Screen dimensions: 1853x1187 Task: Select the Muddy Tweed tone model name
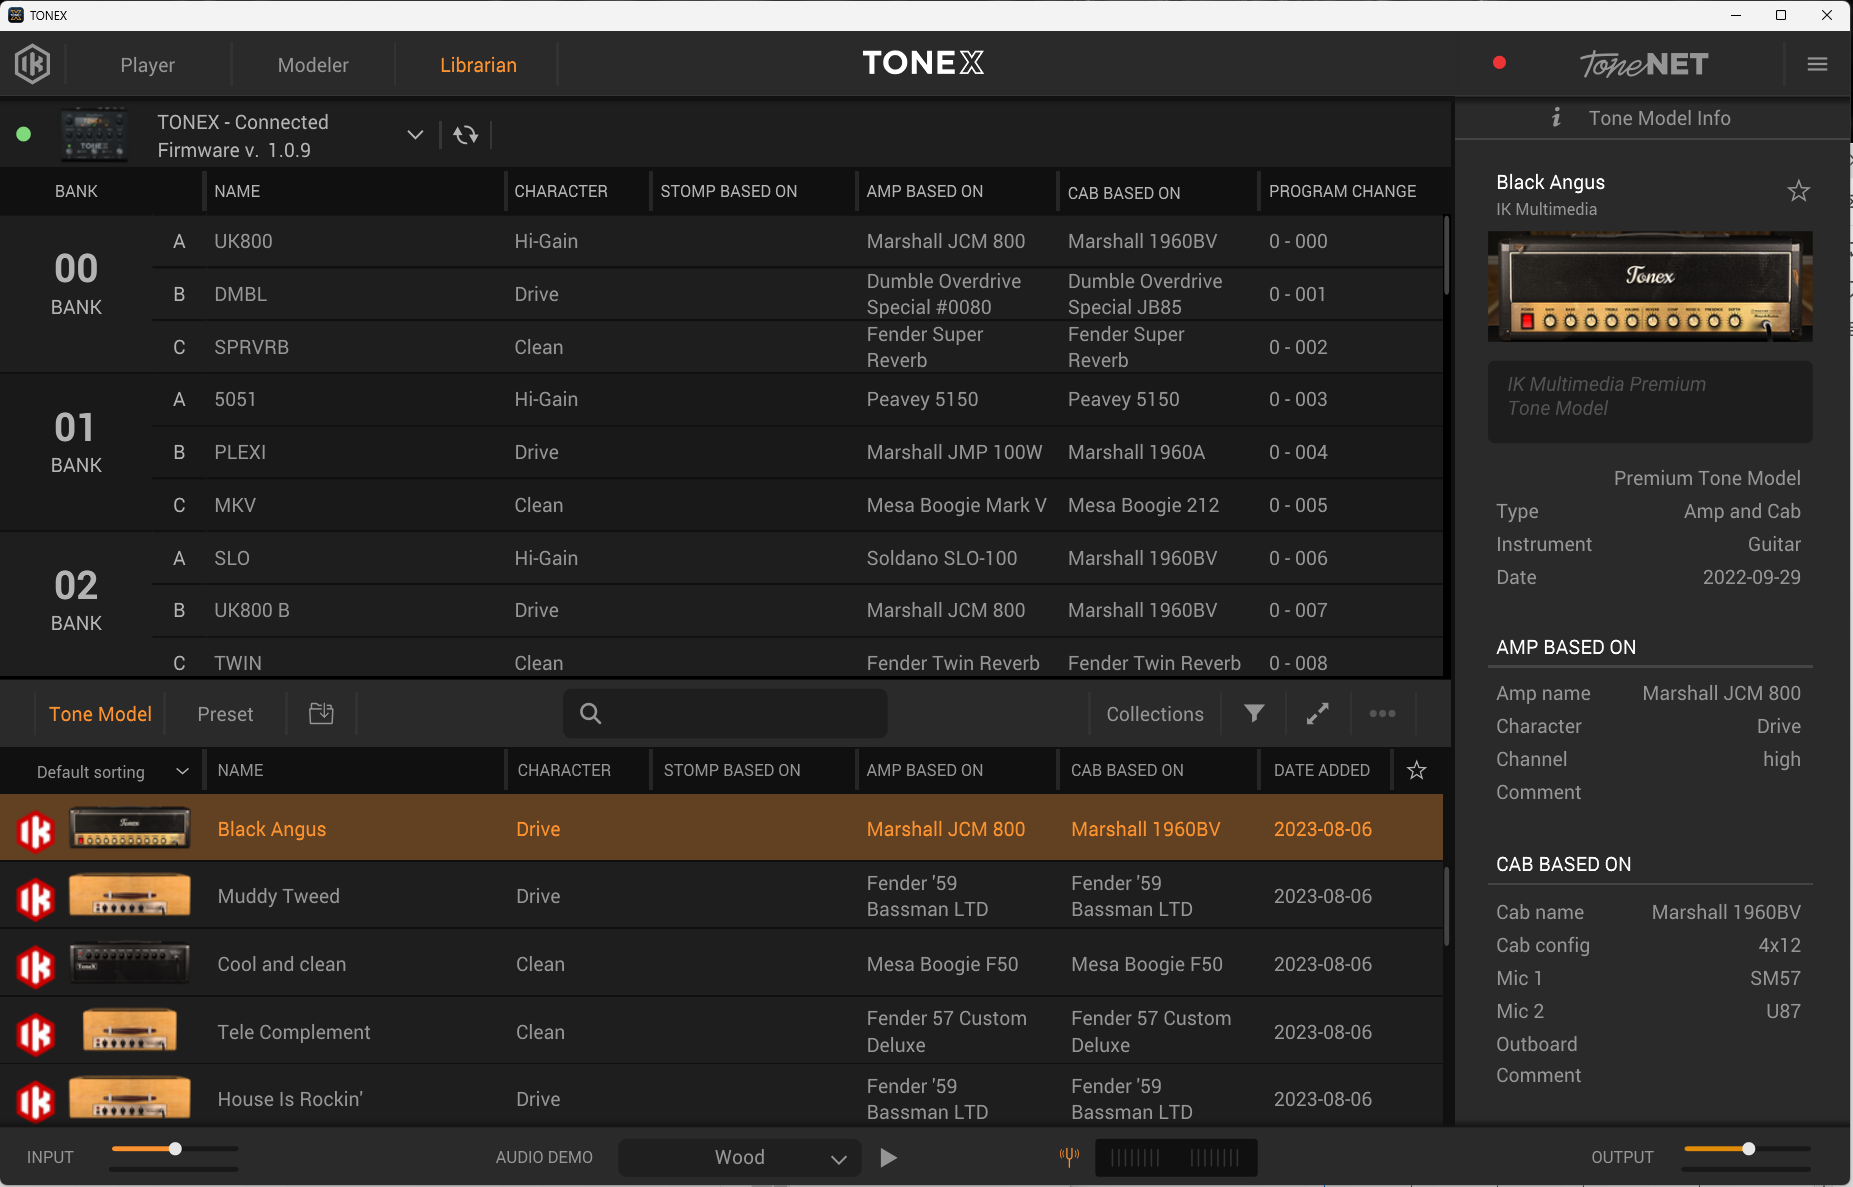279,896
